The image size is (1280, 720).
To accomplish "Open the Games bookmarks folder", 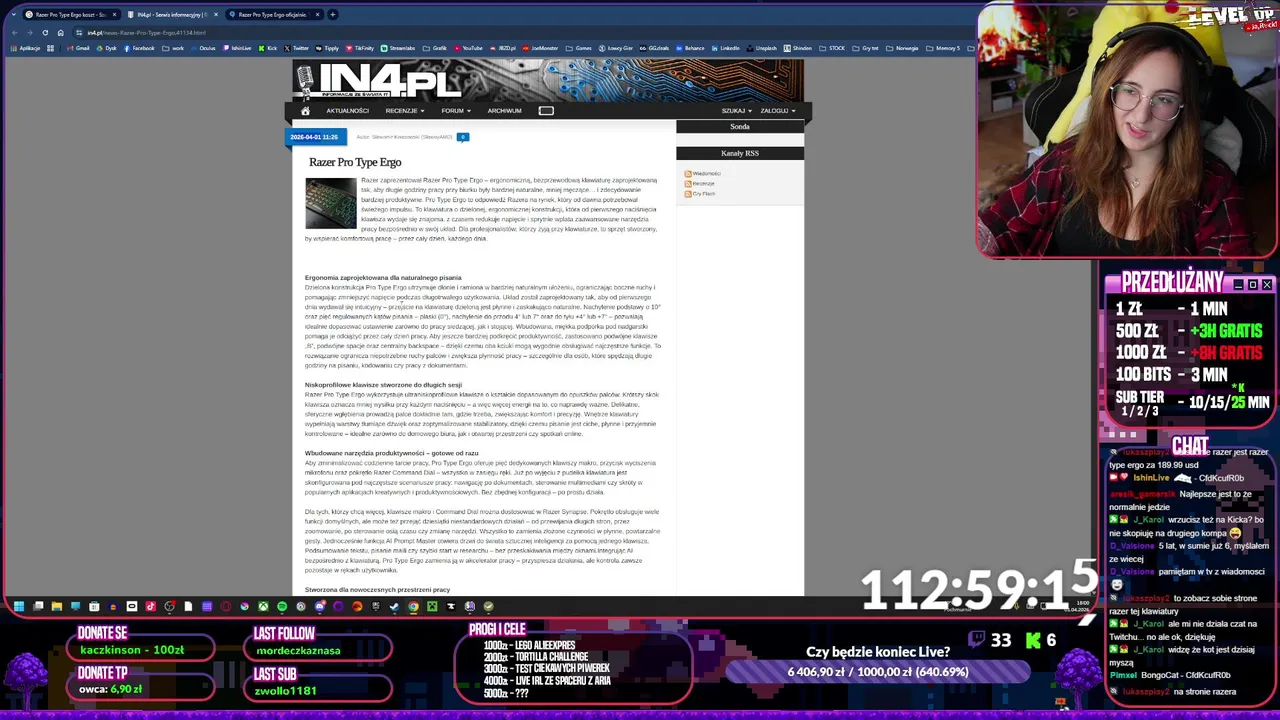I will pos(578,48).
